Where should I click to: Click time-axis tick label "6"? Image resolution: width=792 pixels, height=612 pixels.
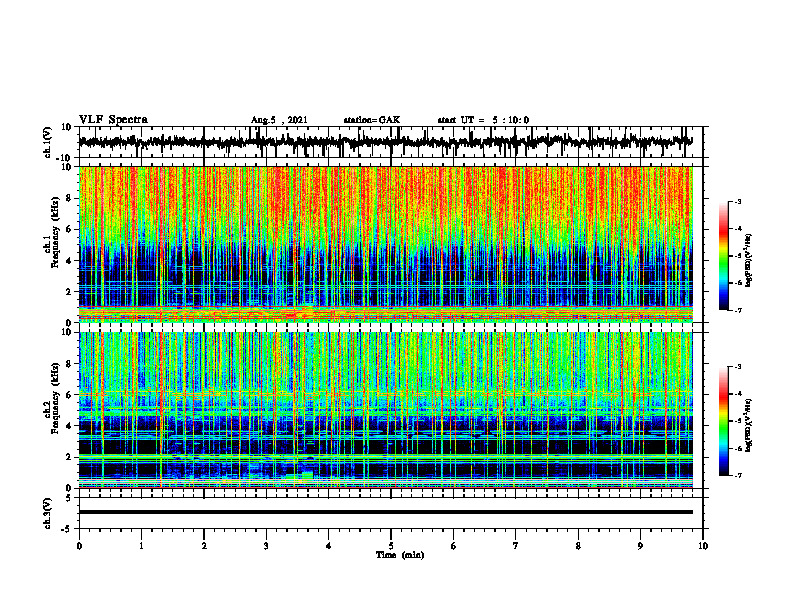coord(454,546)
